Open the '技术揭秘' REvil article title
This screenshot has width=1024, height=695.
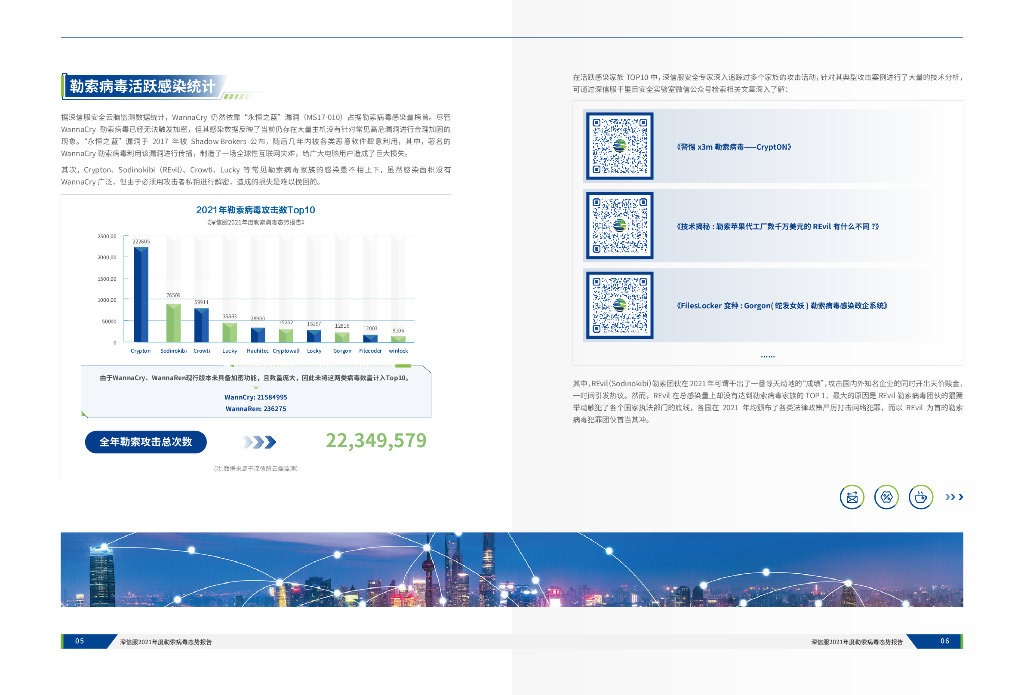(x=778, y=227)
